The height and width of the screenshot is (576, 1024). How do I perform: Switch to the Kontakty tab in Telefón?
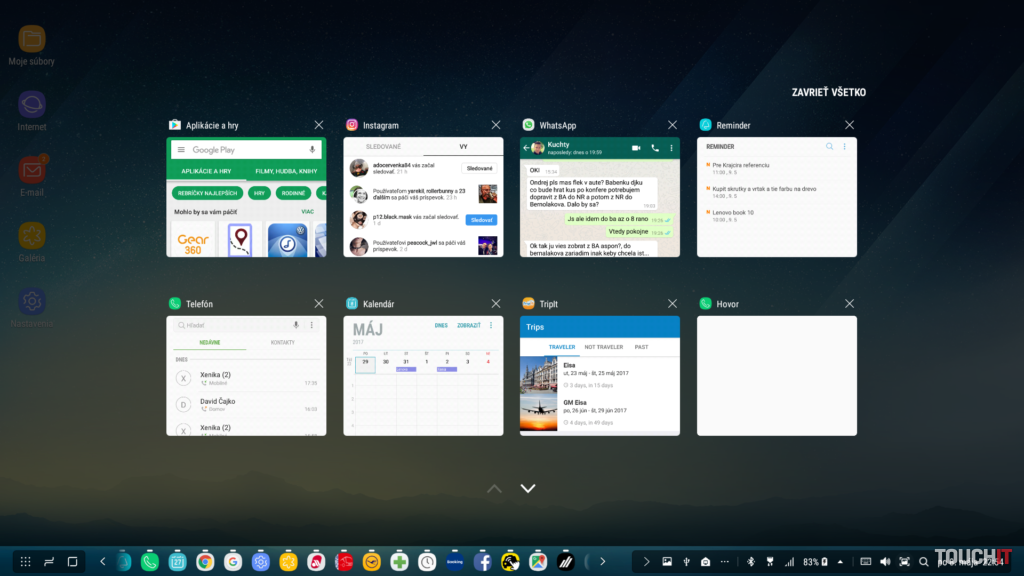click(x=283, y=343)
